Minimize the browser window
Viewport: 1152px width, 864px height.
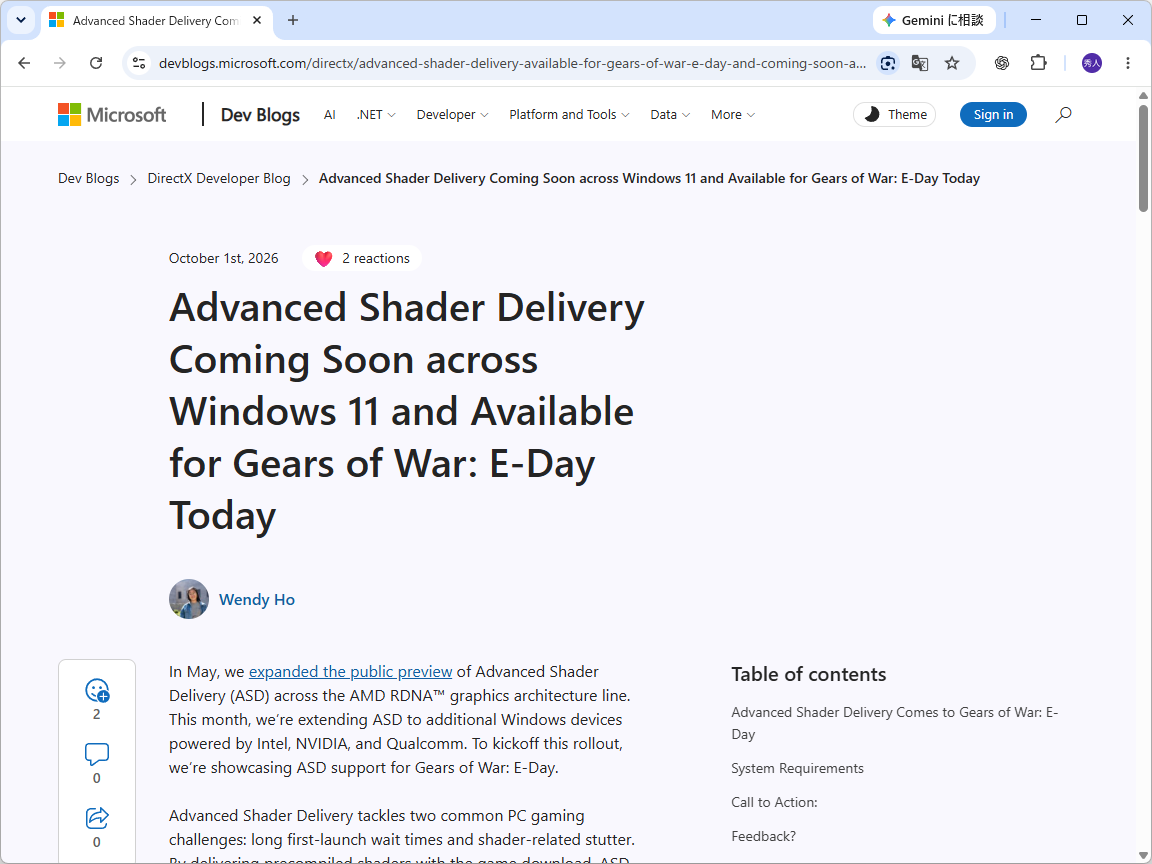tap(1036, 21)
